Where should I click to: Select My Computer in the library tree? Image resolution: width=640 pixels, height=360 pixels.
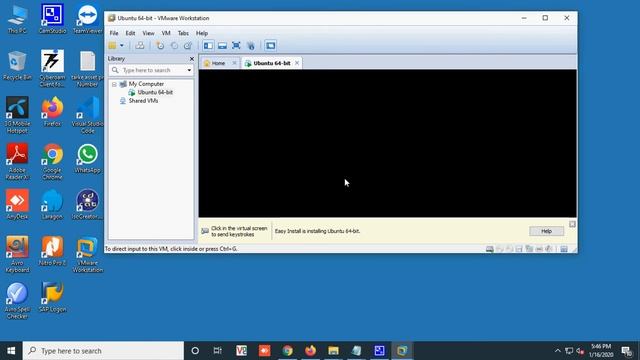[146, 84]
